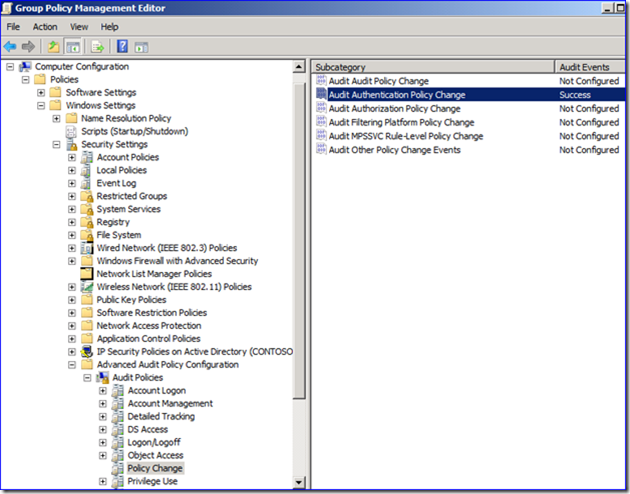Click the Export List toolbar icon
Image resolution: width=630 pixels, height=494 pixels.
point(97,47)
